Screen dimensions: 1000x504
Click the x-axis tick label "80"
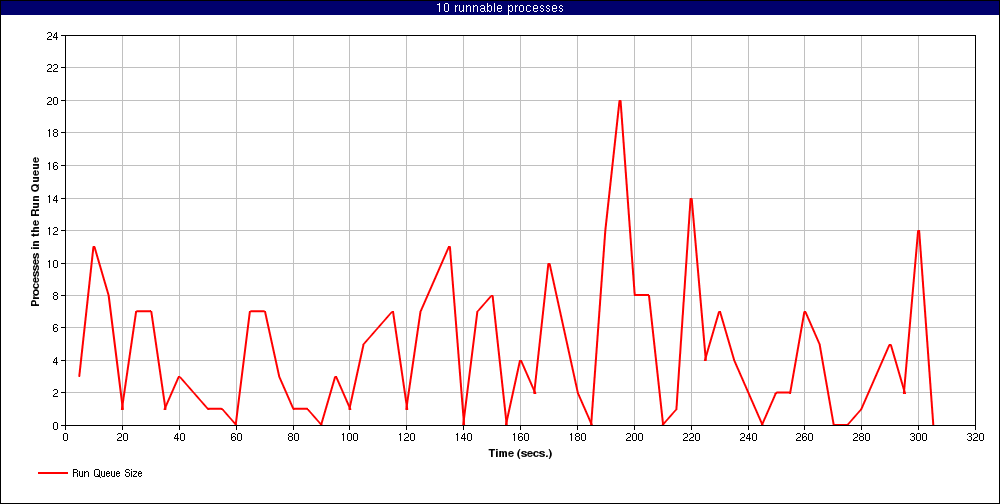point(293,437)
